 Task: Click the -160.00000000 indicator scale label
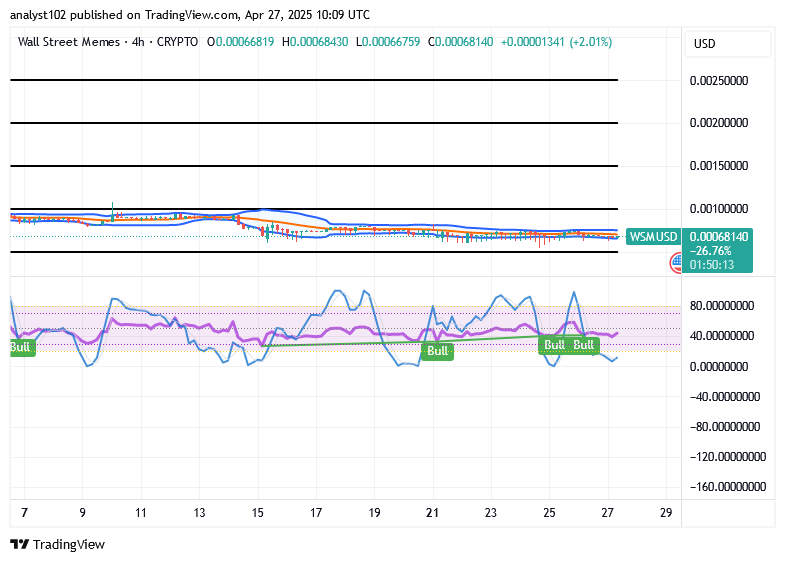[727, 487]
